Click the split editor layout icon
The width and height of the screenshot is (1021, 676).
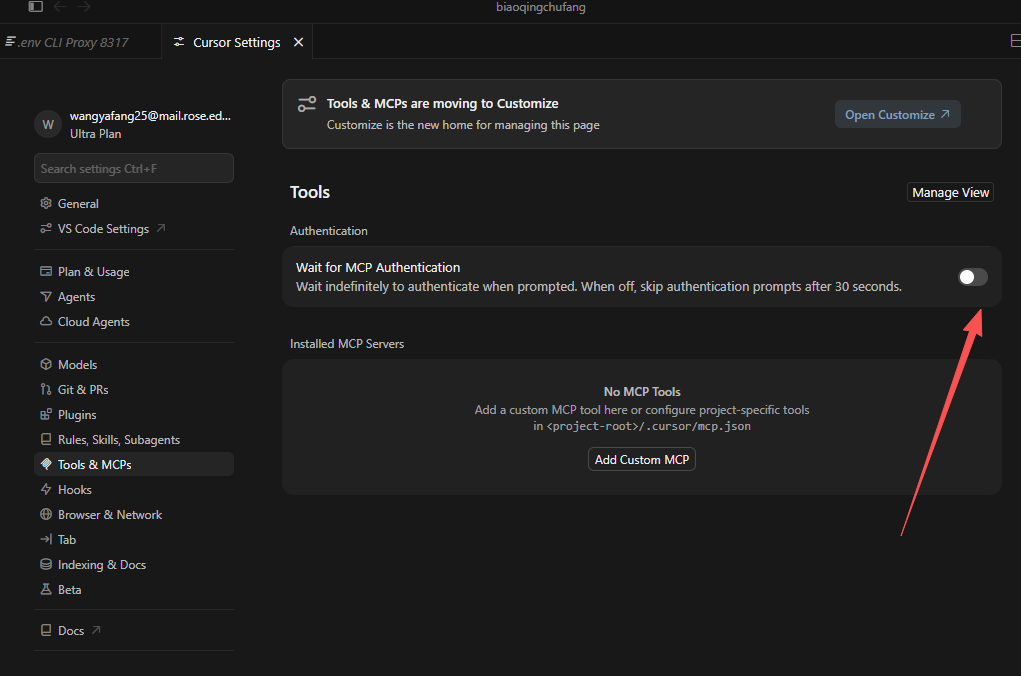[1015, 41]
